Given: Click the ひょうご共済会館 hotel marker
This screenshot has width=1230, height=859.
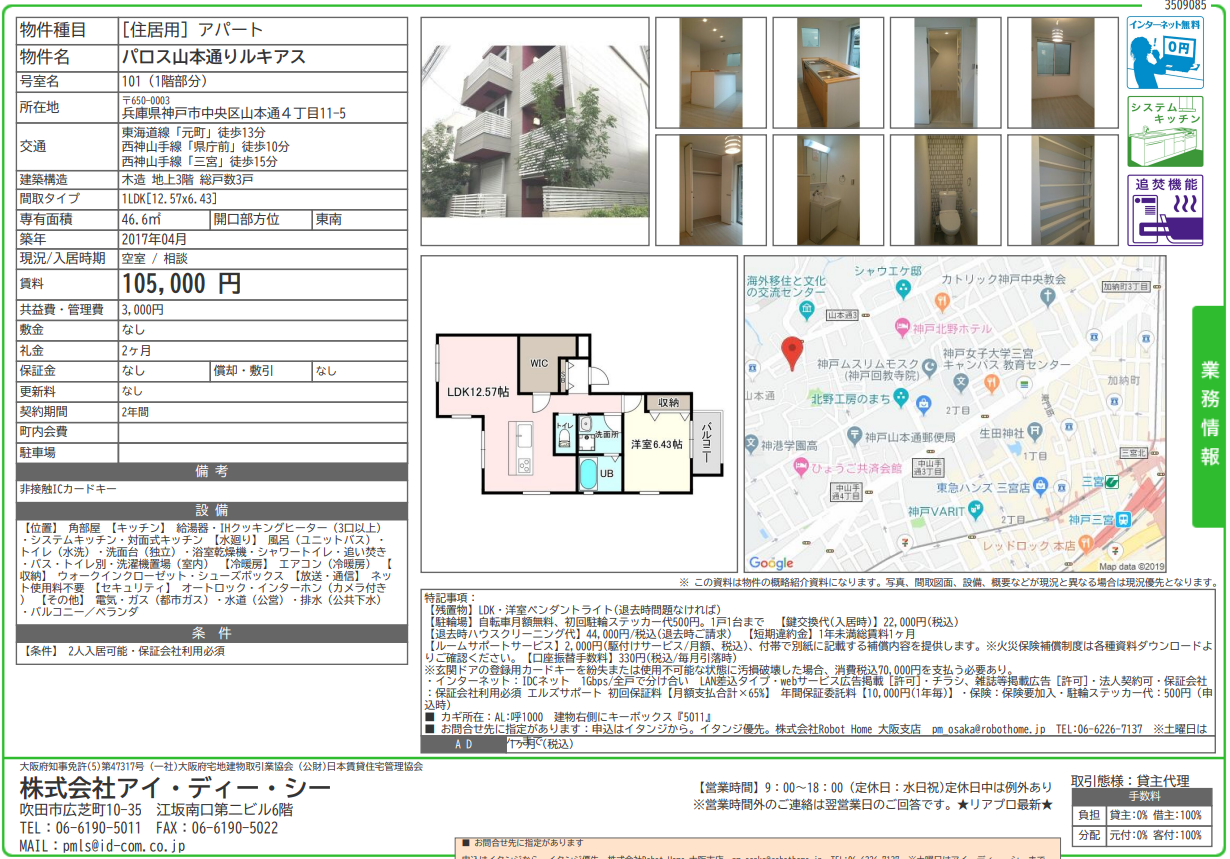Looking at the screenshot, I should pyautogui.click(x=802, y=467).
